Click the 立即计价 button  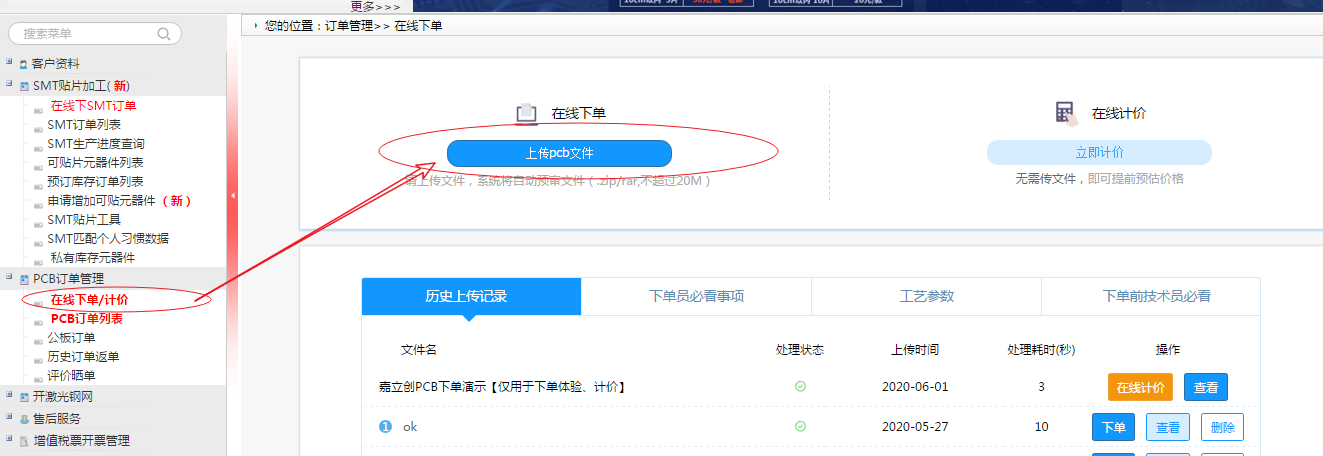(1099, 152)
